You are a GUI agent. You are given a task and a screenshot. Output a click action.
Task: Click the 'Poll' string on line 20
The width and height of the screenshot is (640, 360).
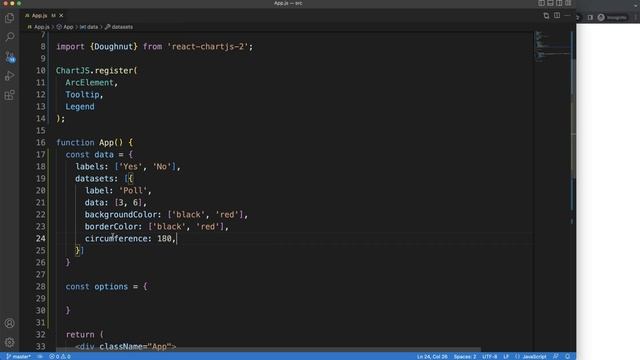(133, 191)
